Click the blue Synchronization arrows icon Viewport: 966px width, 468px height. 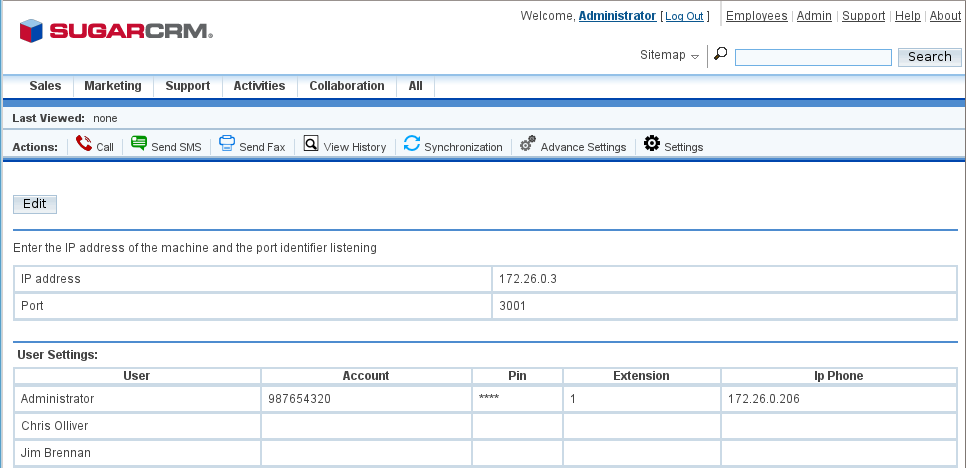[412, 145]
